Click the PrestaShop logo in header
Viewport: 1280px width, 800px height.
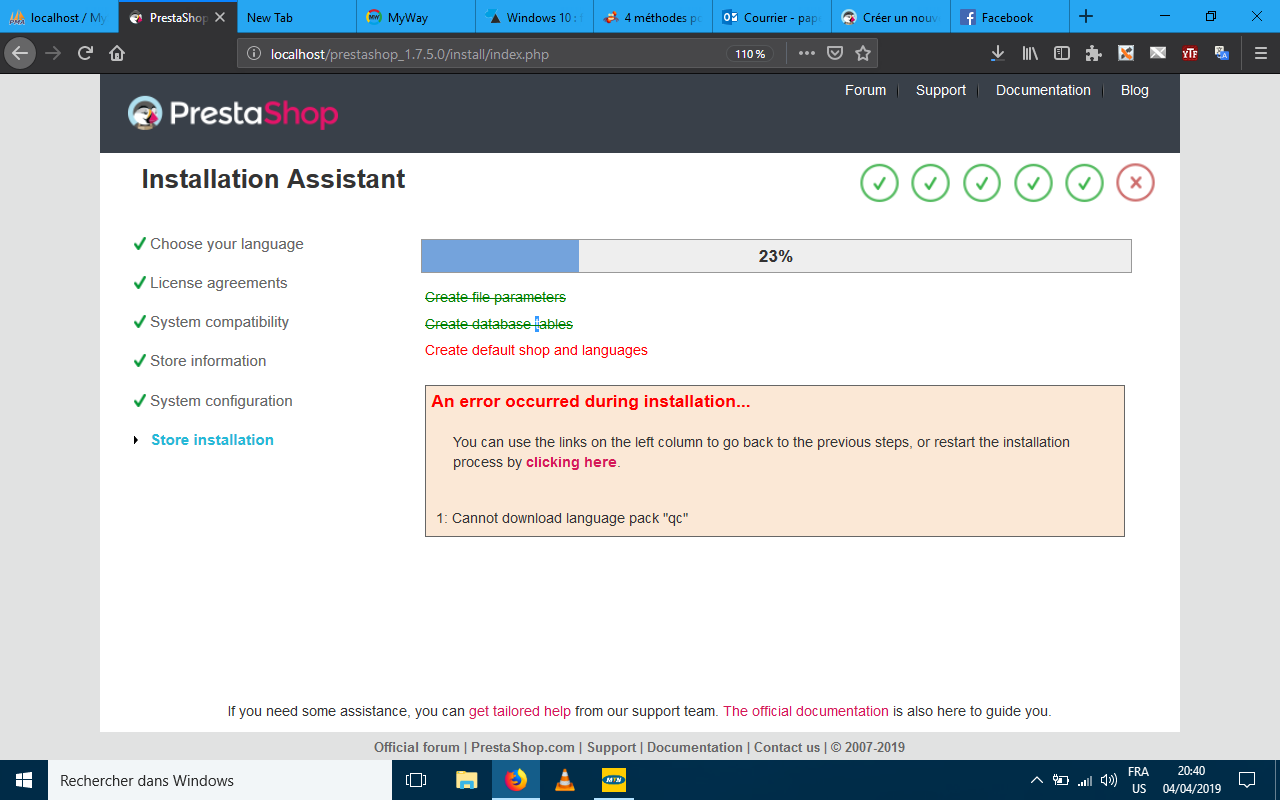point(233,113)
